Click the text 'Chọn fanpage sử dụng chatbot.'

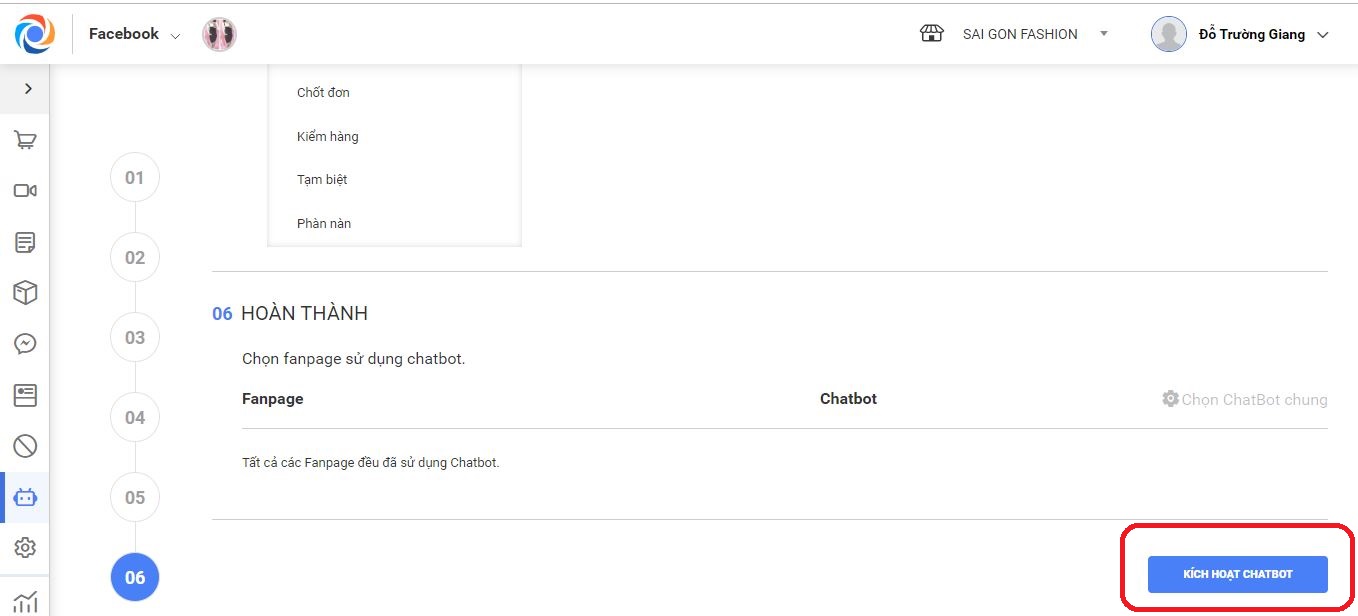click(353, 358)
